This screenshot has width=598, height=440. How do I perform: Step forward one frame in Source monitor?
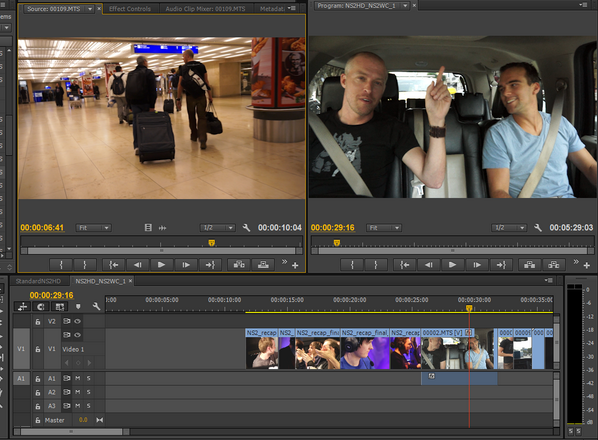[x=186, y=265]
